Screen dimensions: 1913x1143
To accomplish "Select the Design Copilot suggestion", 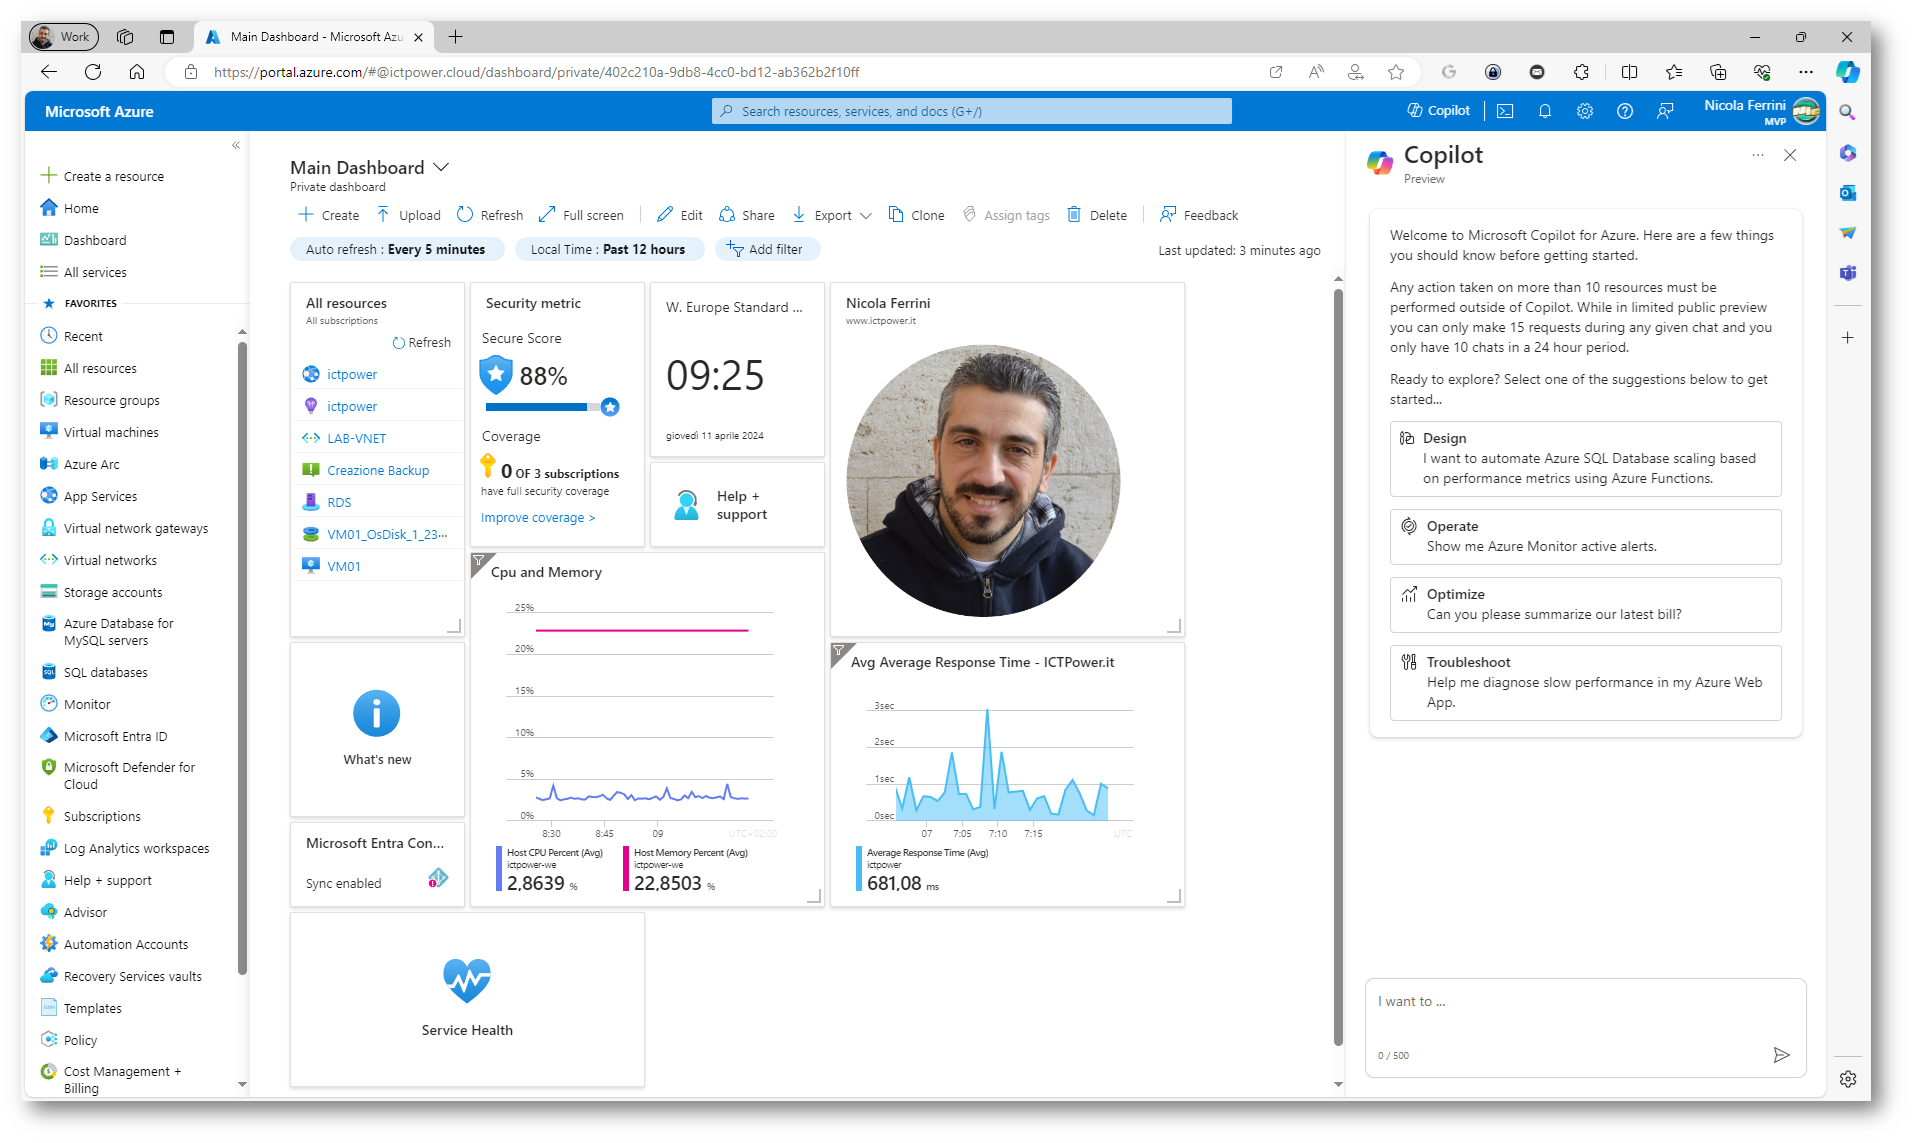I will pos(1585,459).
